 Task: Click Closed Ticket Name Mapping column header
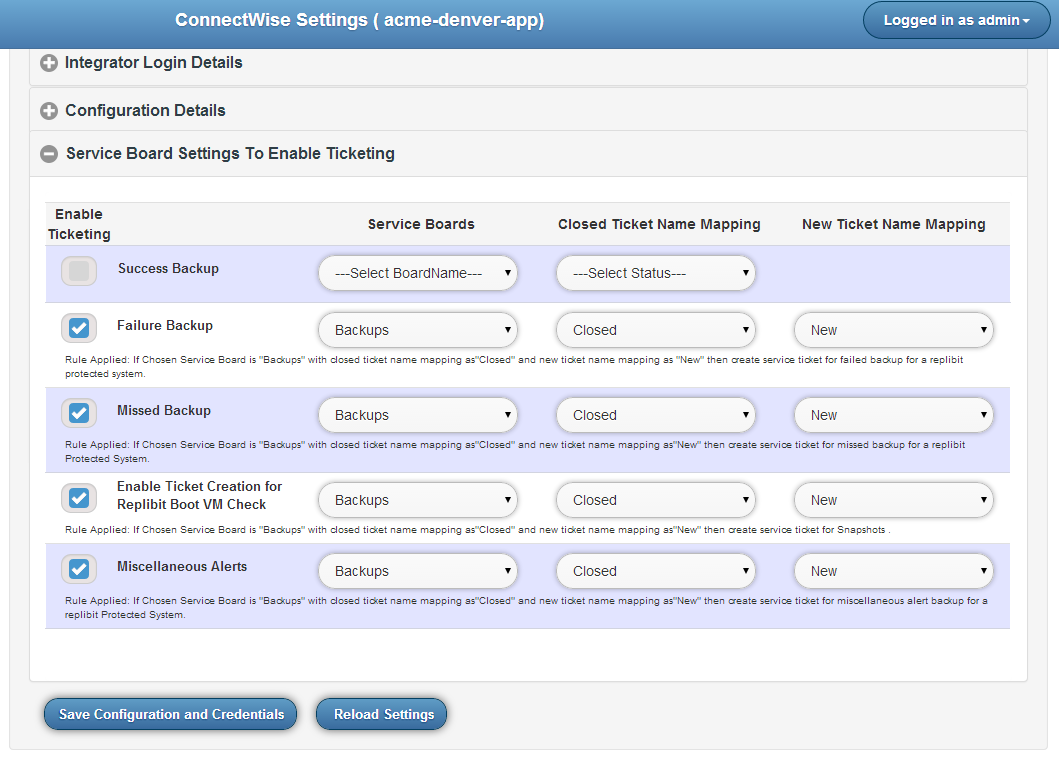tap(659, 224)
